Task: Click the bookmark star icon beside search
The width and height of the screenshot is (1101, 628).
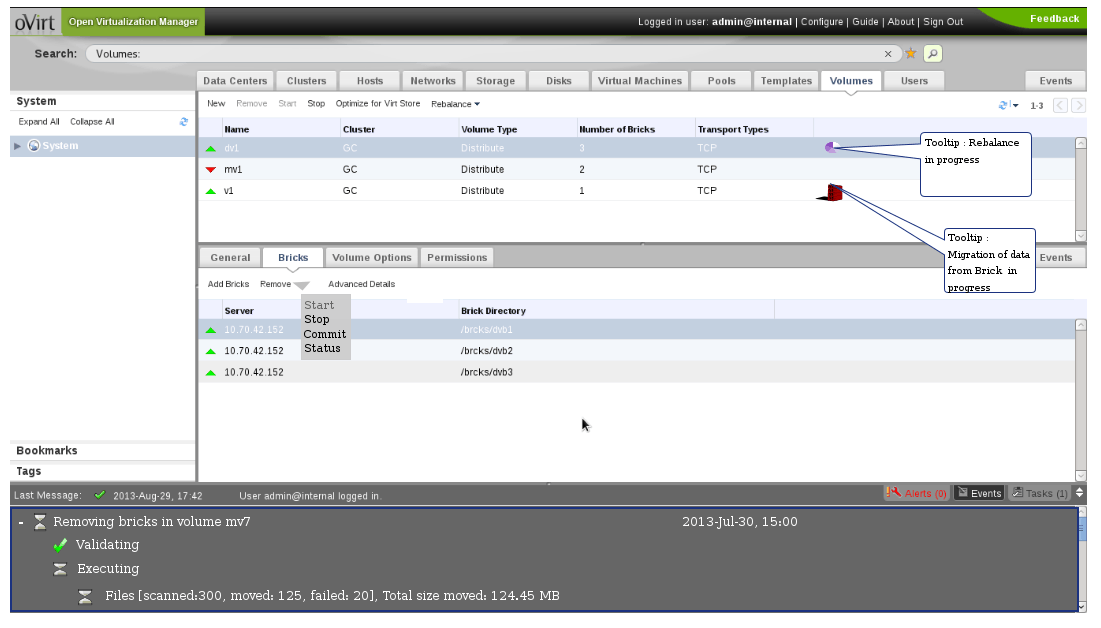Action: (911, 54)
